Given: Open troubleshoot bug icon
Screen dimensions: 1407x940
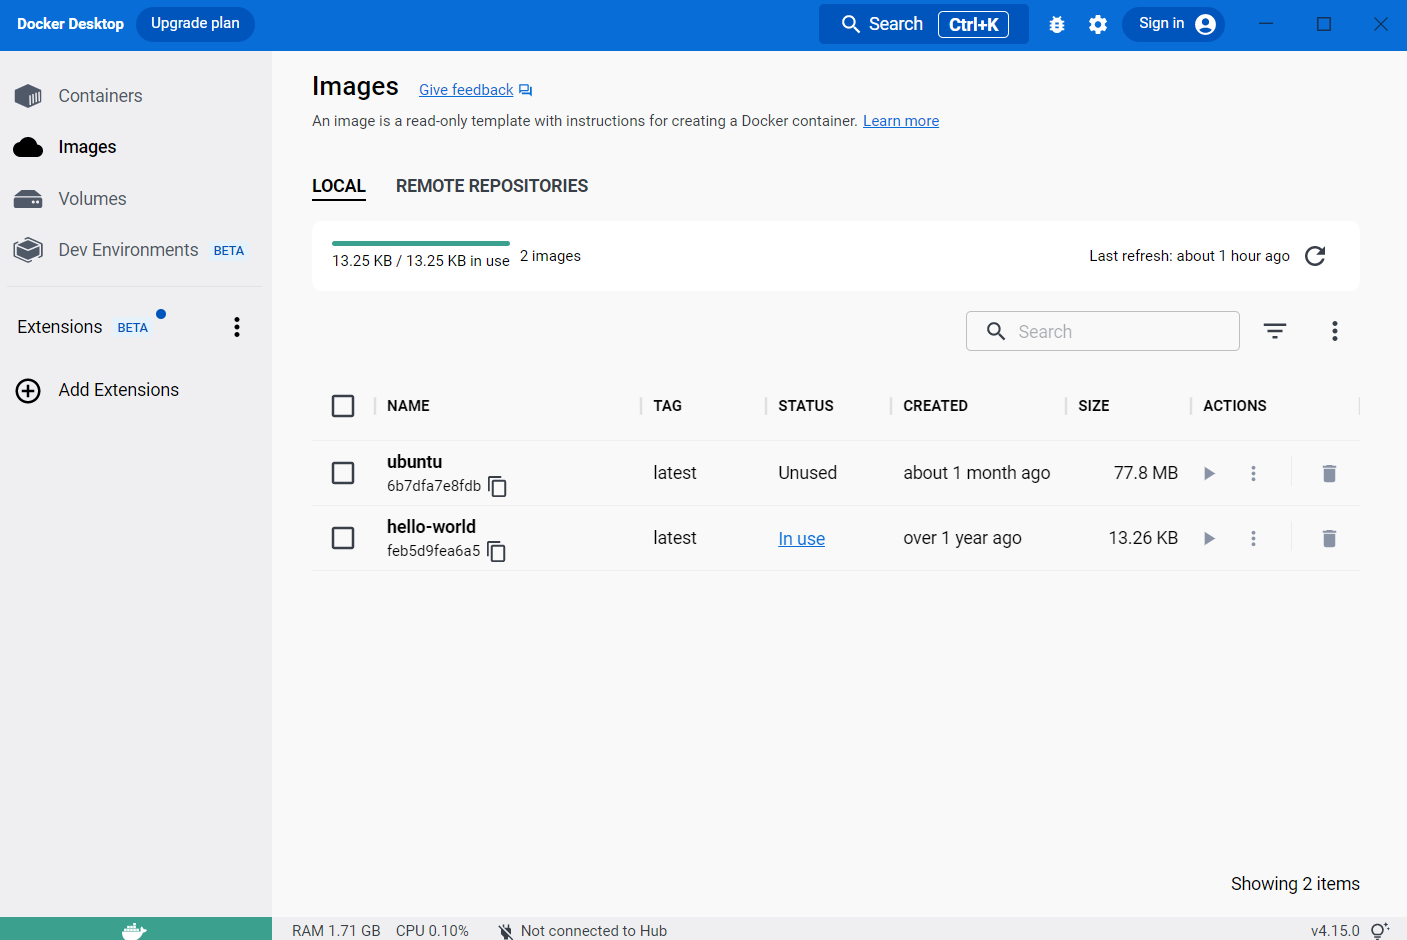Looking at the screenshot, I should pos(1057,24).
